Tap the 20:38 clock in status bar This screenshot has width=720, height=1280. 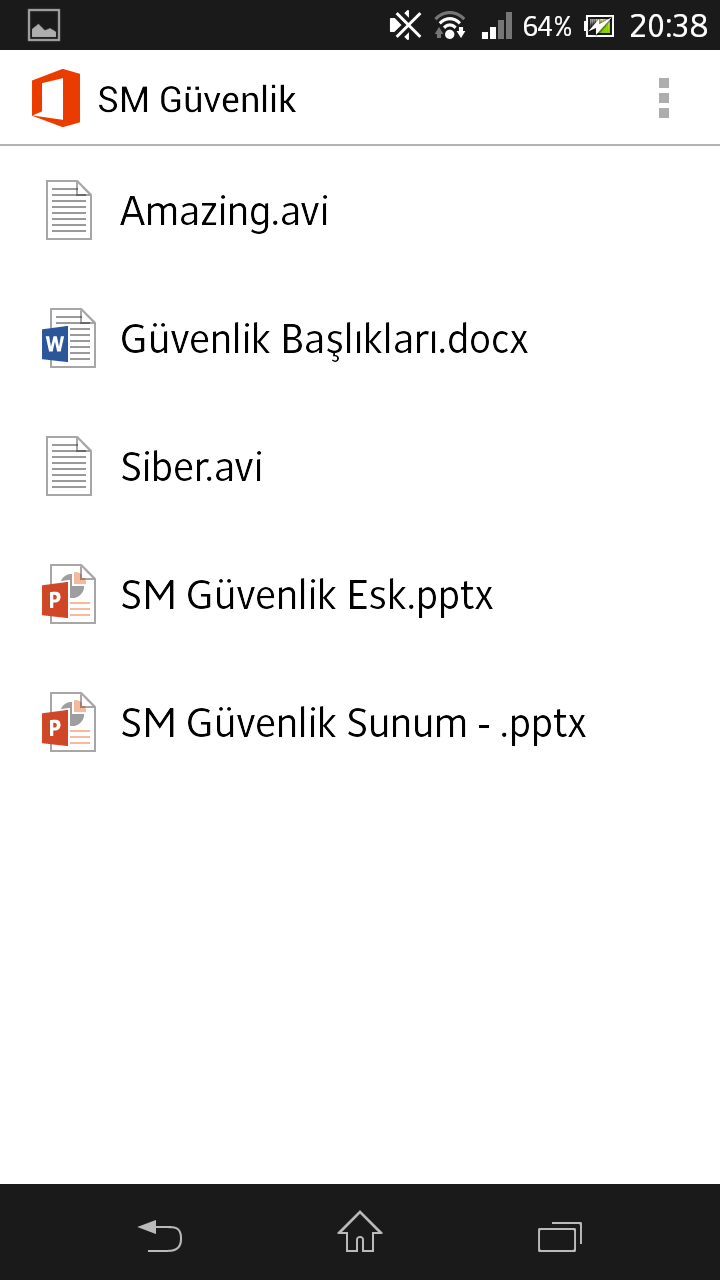click(668, 25)
